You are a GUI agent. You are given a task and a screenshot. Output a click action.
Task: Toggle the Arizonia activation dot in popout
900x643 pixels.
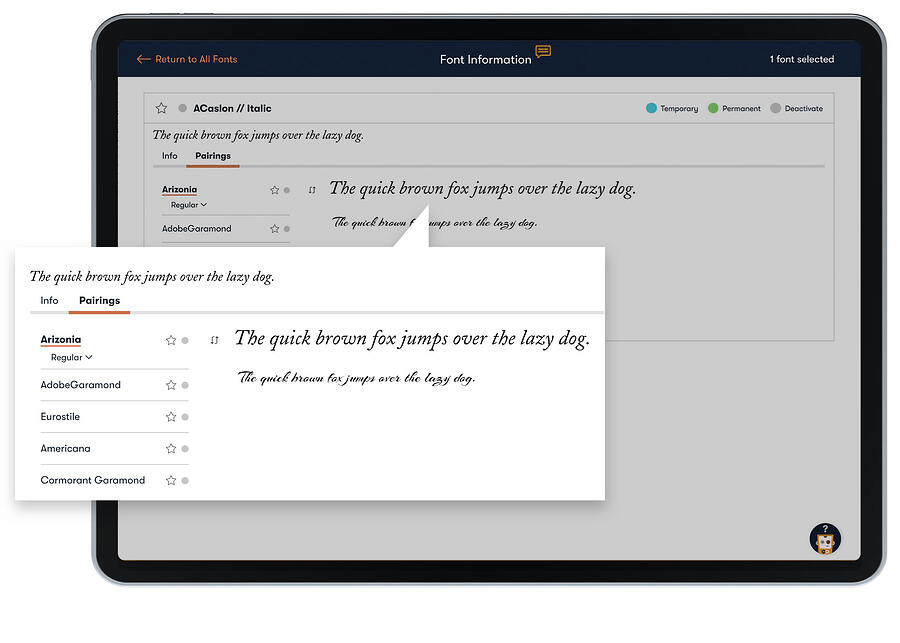185,340
